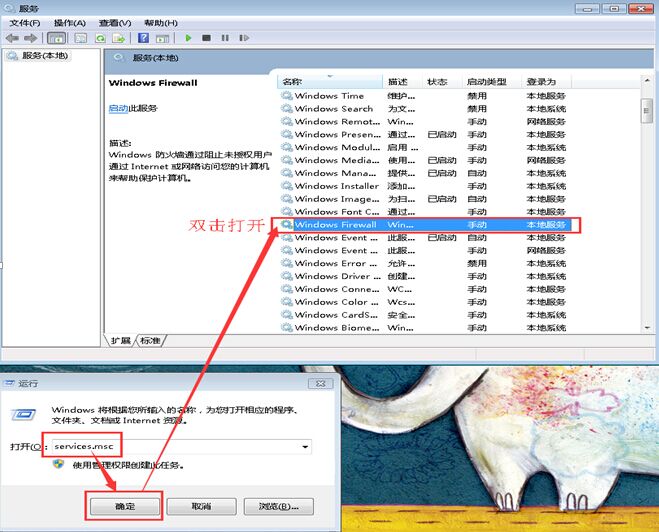Close the 运行 dialog
The width and height of the screenshot is (659, 532).
pyautogui.click(x=320, y=383)
